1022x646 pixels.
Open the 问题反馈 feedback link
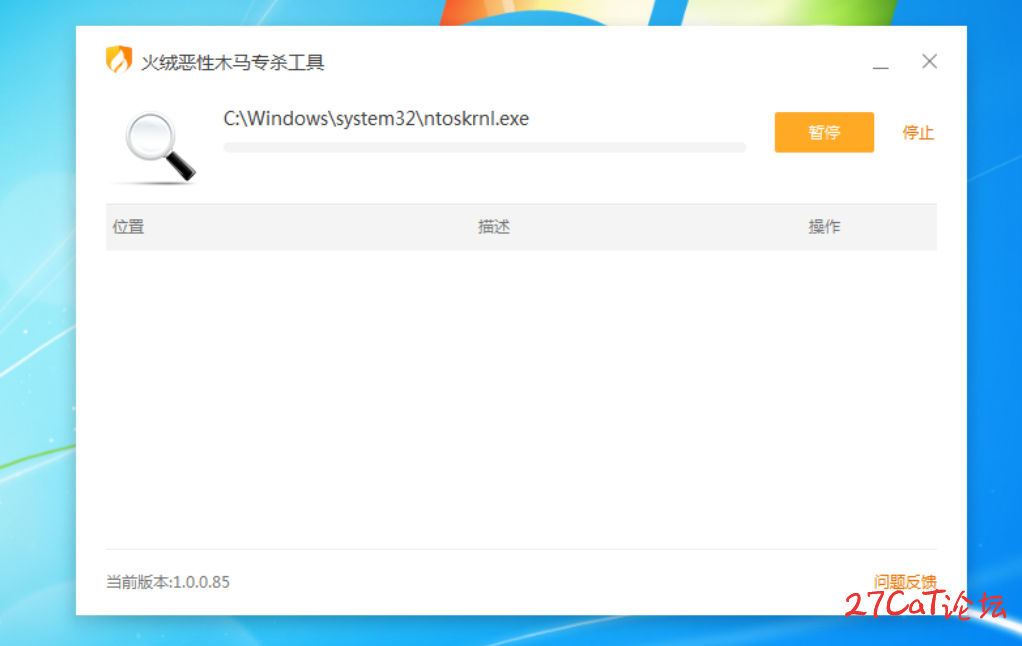coord(905,581)
